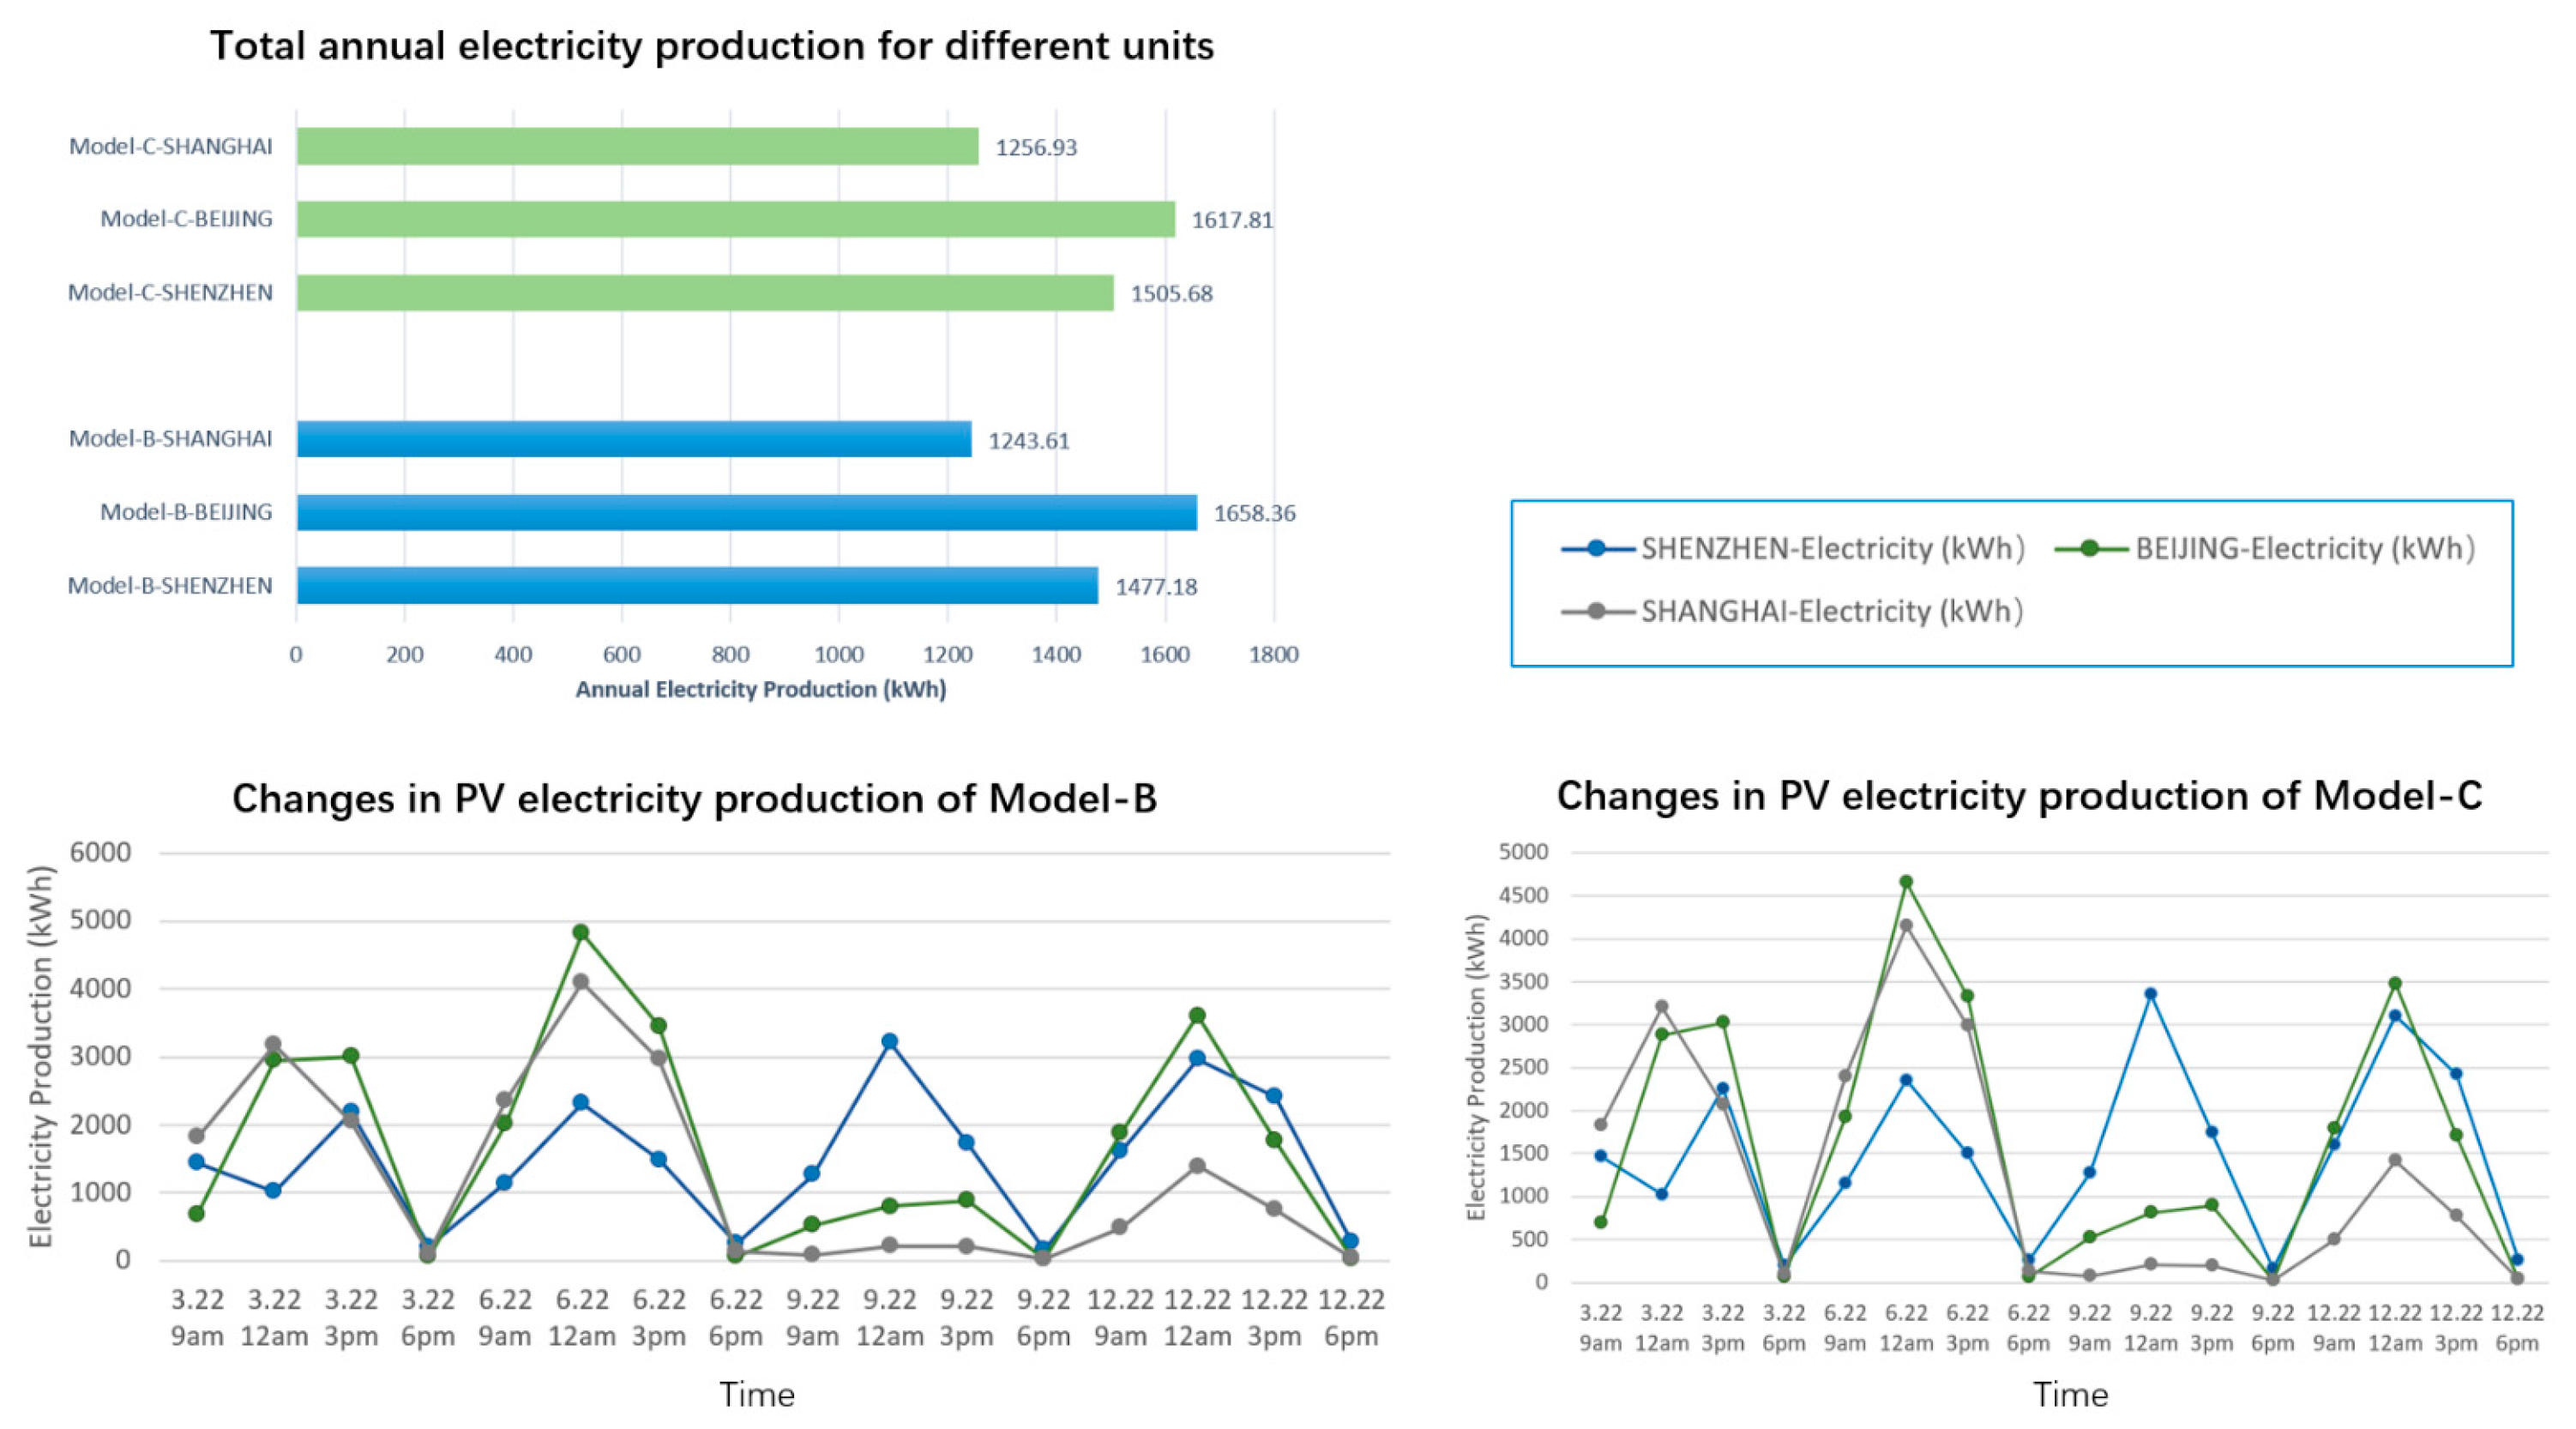Click Model-C chart title text
Image resolution: width=2576 pixels, height=1429 pixels.
(x=2019, y=796)
